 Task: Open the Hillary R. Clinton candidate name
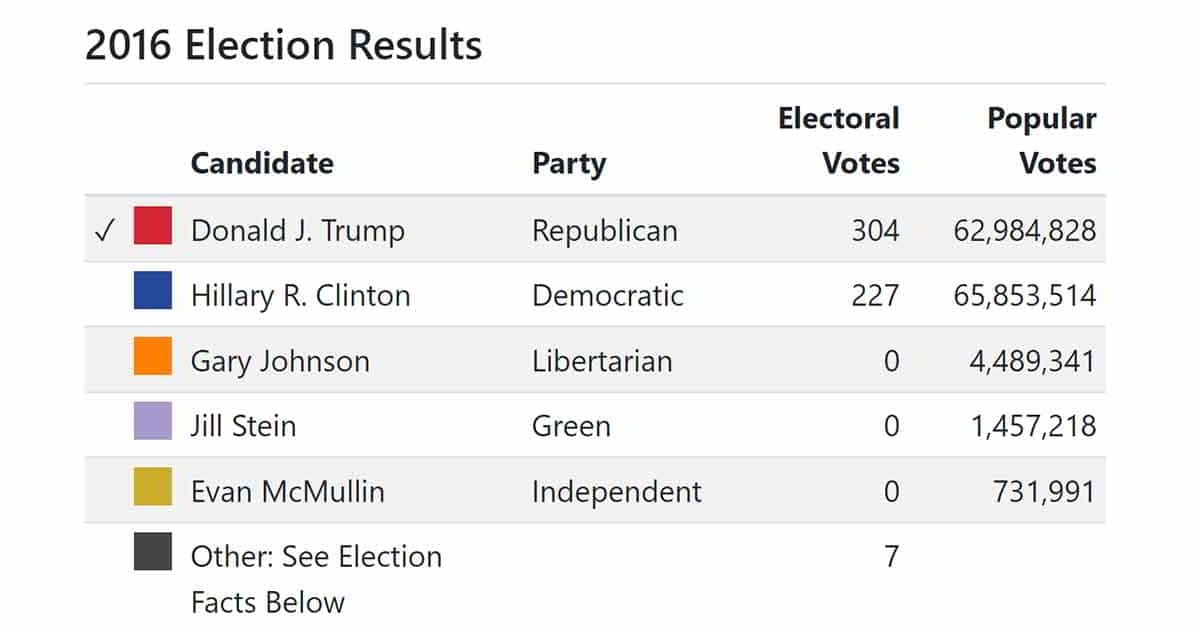(x=301, y=296)
